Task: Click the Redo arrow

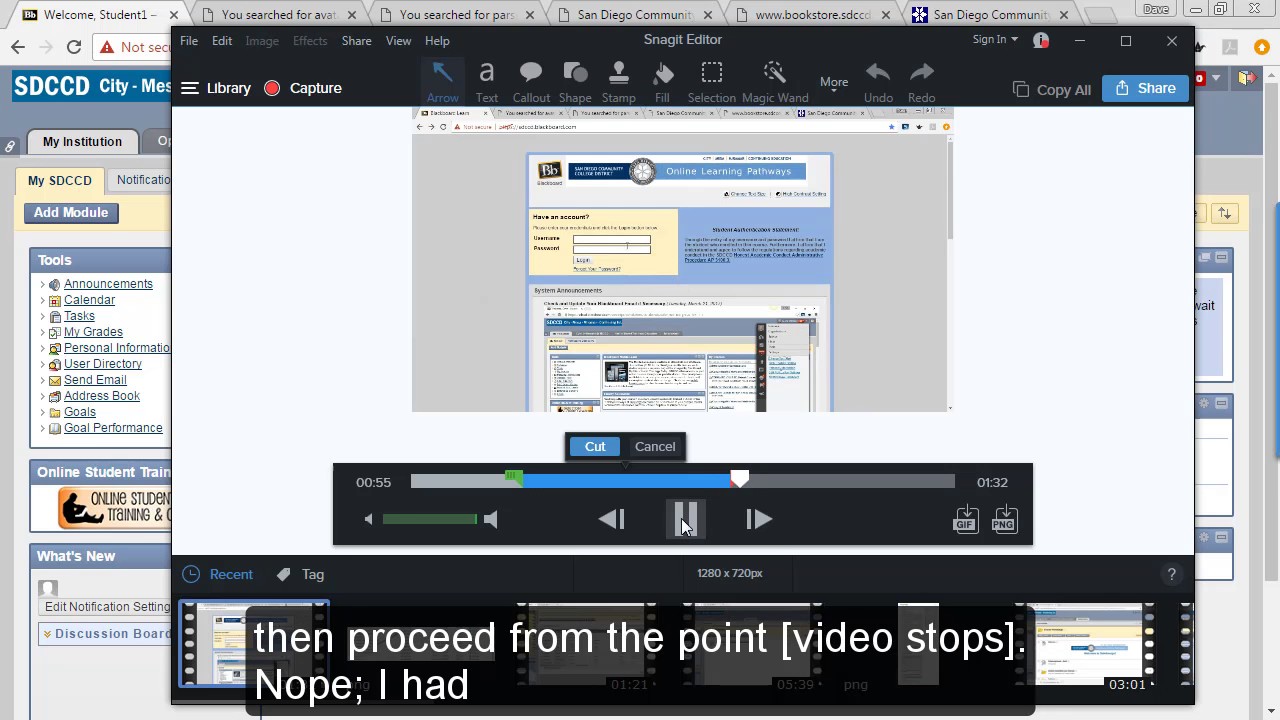Action: 921,81
